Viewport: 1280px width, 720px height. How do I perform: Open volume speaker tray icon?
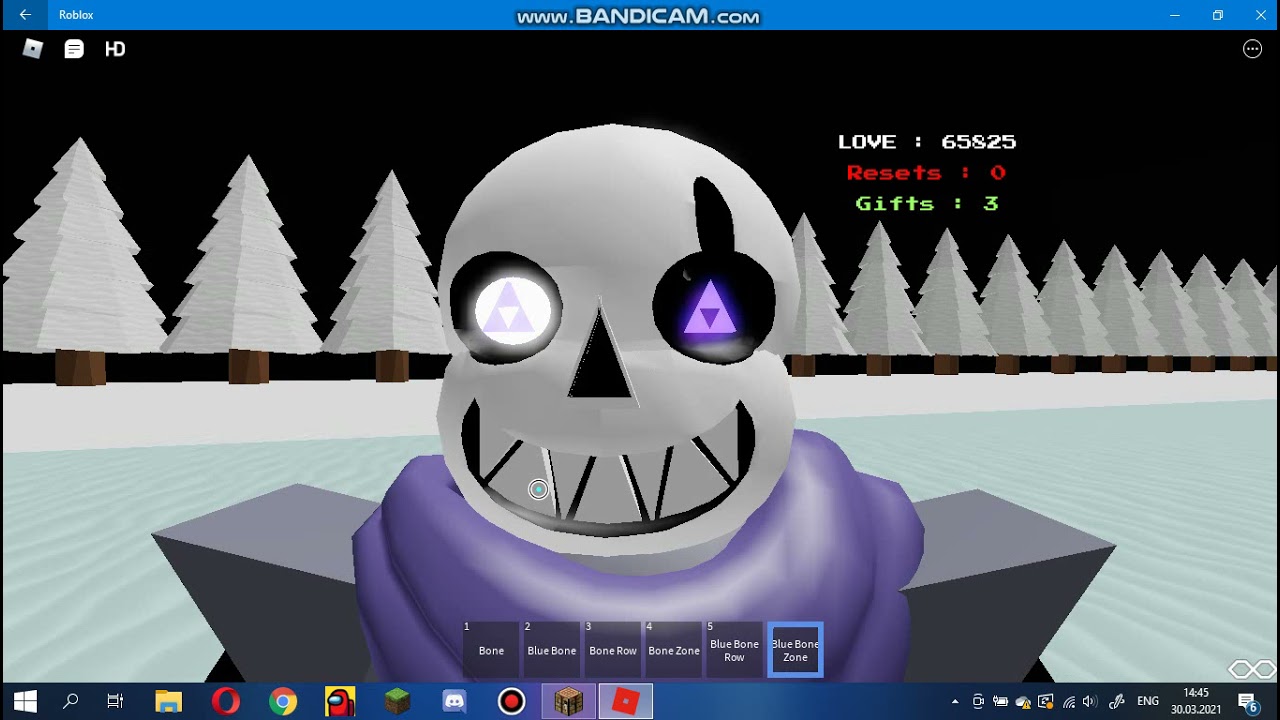(1090, 702)
